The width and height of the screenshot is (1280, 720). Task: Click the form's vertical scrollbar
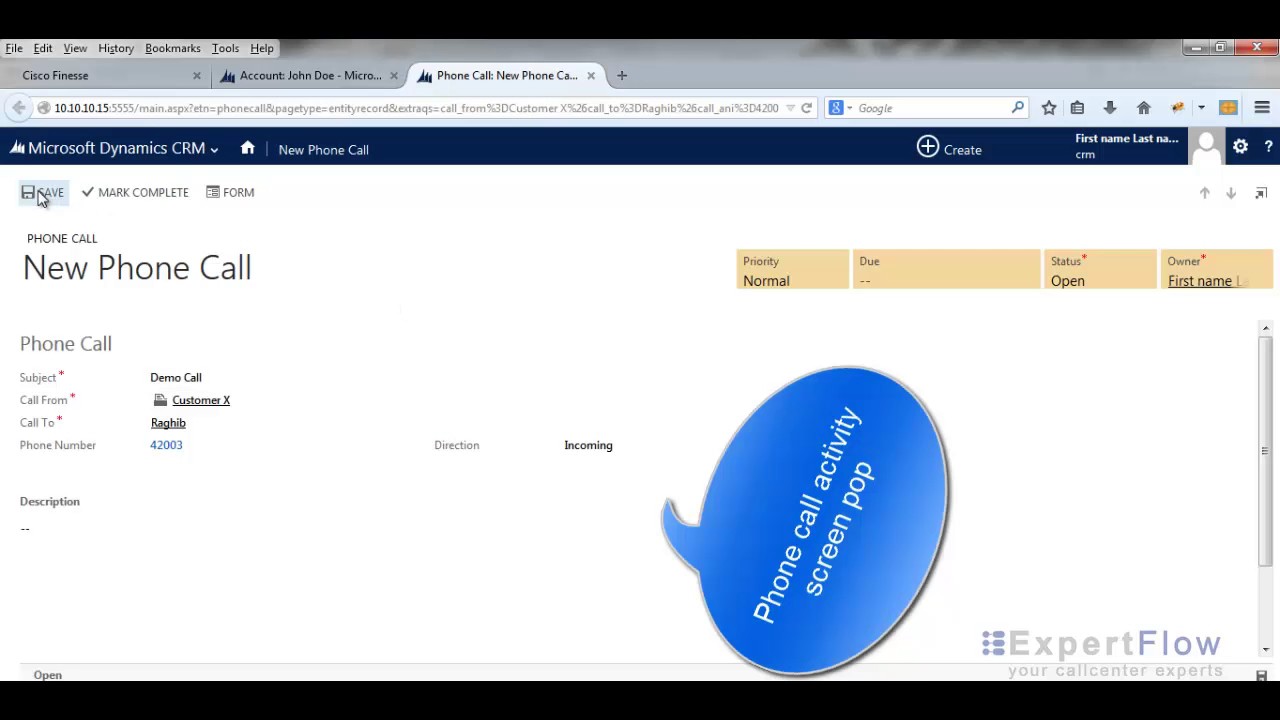[x=1265, y=450]
